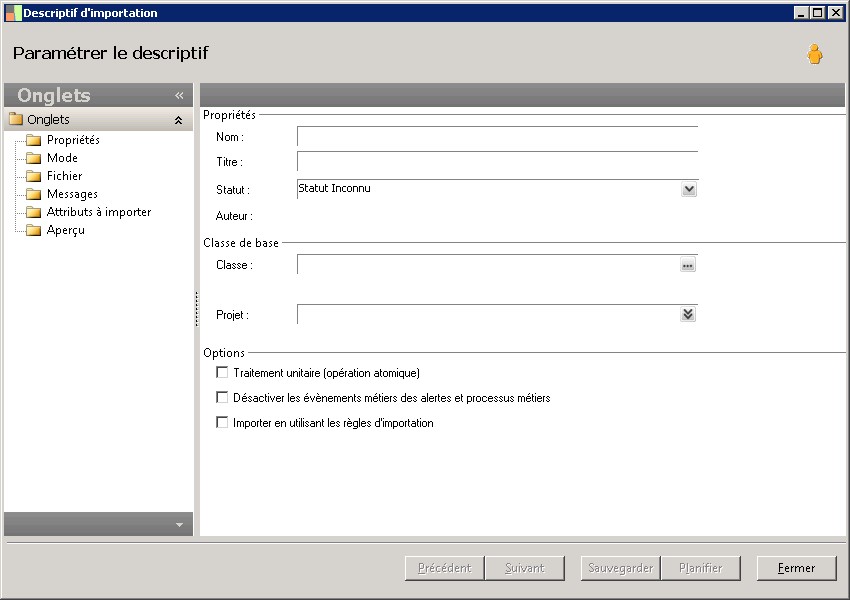Screen dimensions: 850x600
Task: Open the sidebar bottom arrow menu
Action: pos(179,525)
